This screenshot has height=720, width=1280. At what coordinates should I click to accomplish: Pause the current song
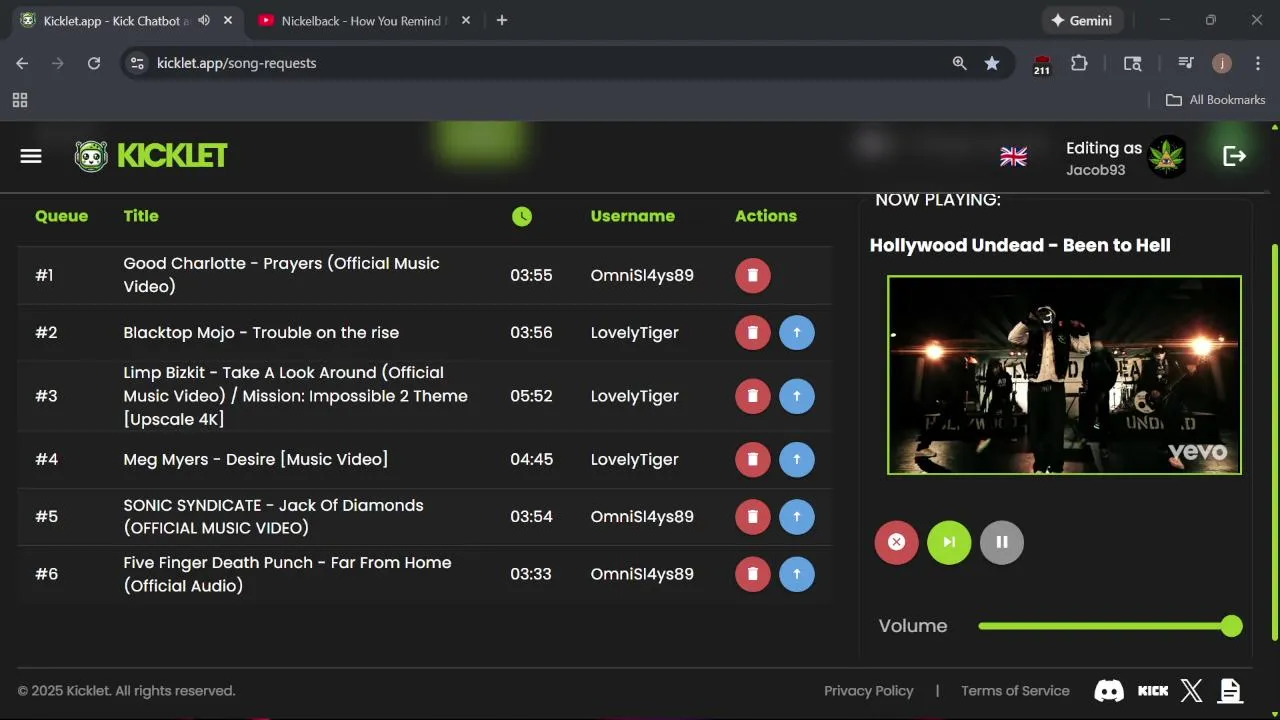tap(1002, 542)
